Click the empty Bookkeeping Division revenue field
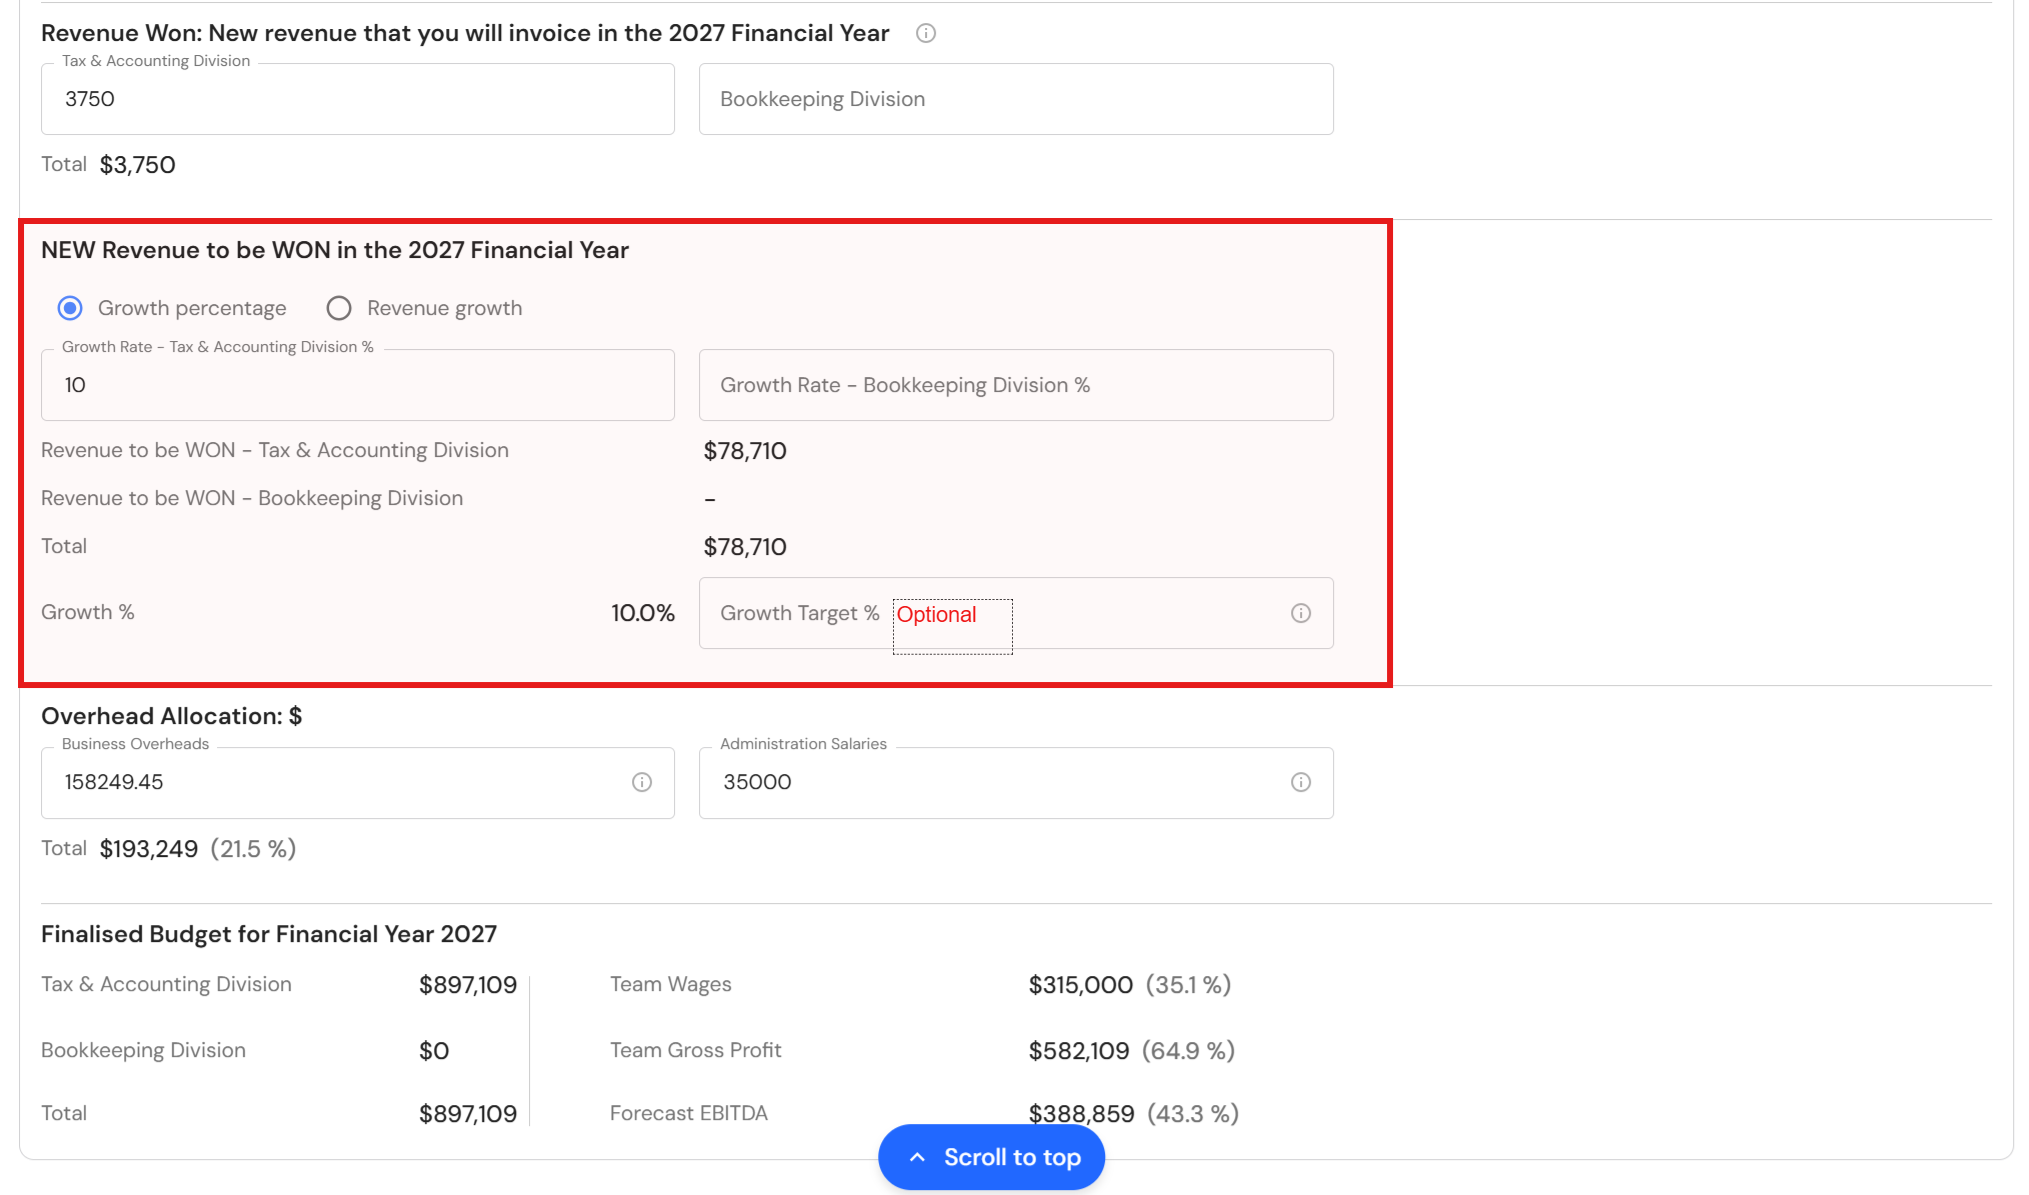Screen dimensions: 2029x1195 click(x=1016, y=99)
